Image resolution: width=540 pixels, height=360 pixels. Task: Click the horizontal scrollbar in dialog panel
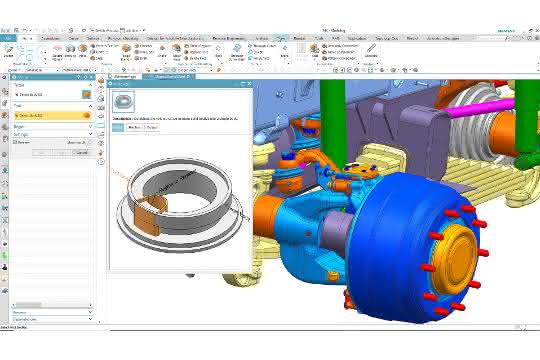point(28,305)
